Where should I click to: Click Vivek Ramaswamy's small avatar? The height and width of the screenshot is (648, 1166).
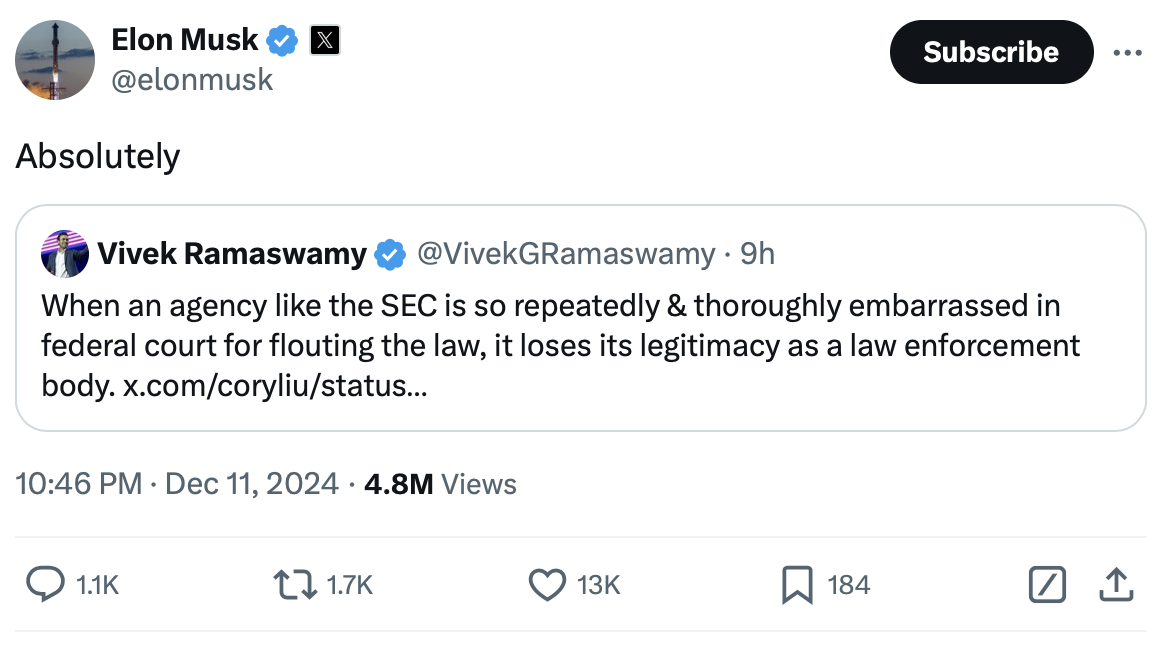[x=65, y=254]
